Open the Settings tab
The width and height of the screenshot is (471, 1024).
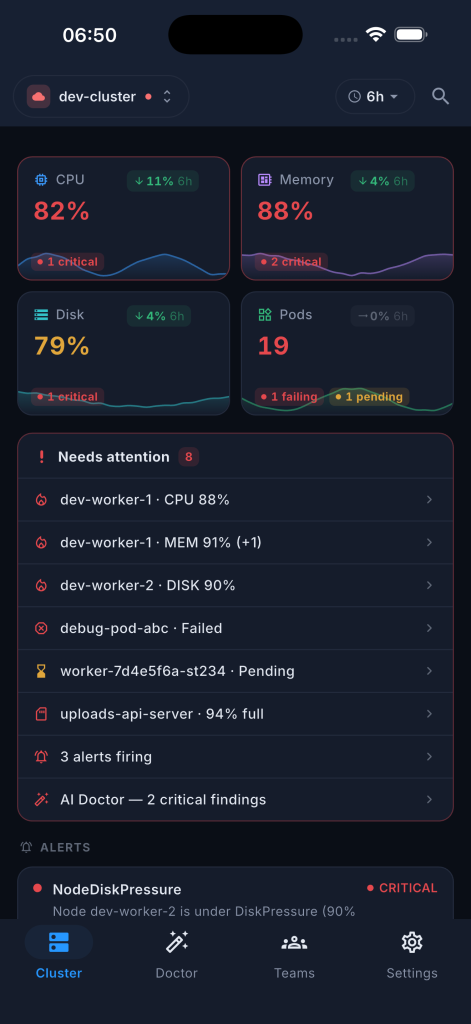click(x=412, y=954)
